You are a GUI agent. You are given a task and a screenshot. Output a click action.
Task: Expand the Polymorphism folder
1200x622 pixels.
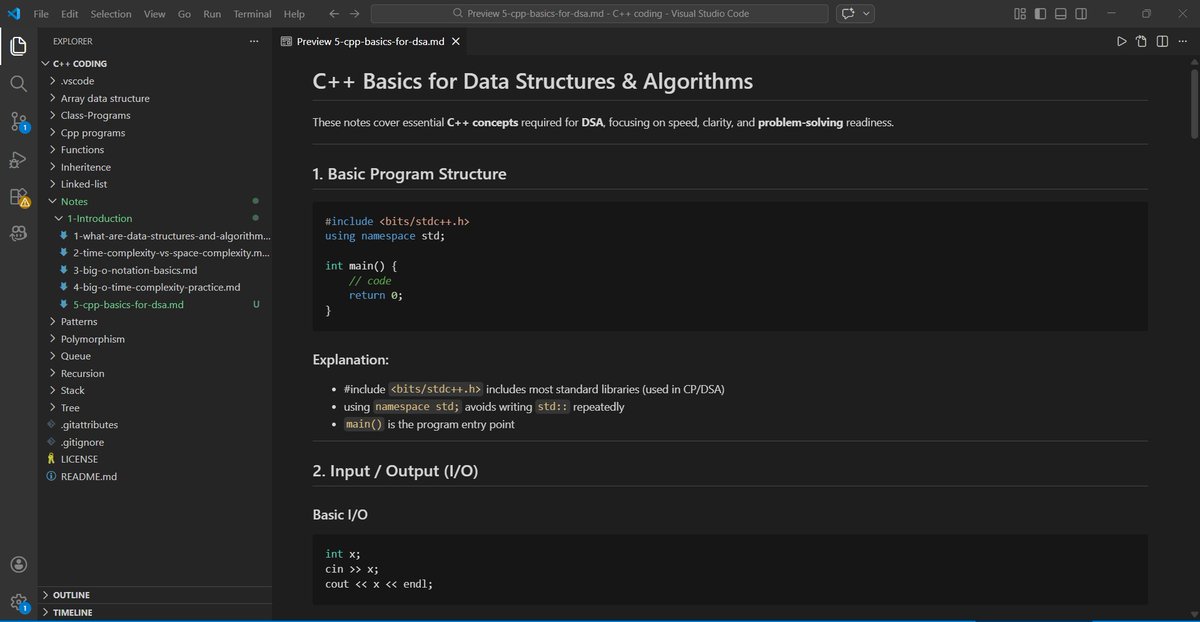pos(155,339)
